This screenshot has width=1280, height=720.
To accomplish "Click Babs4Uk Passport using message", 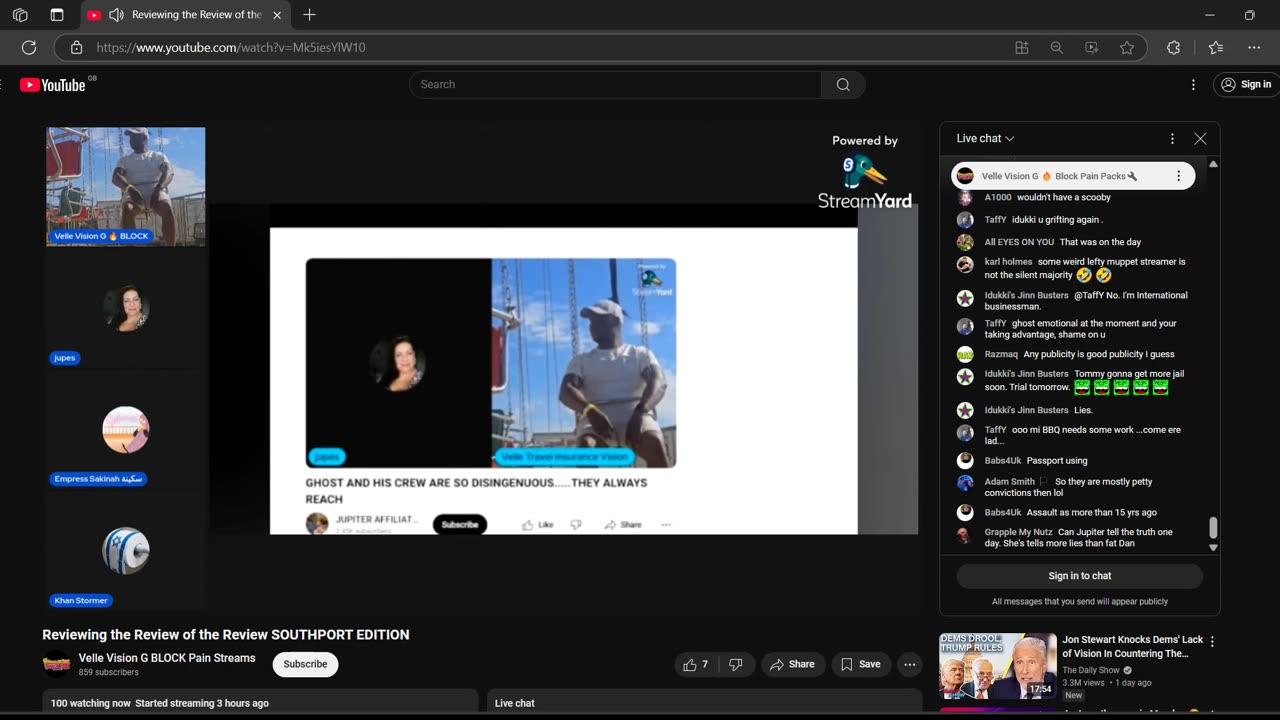I will click(x=1057, y=461).
